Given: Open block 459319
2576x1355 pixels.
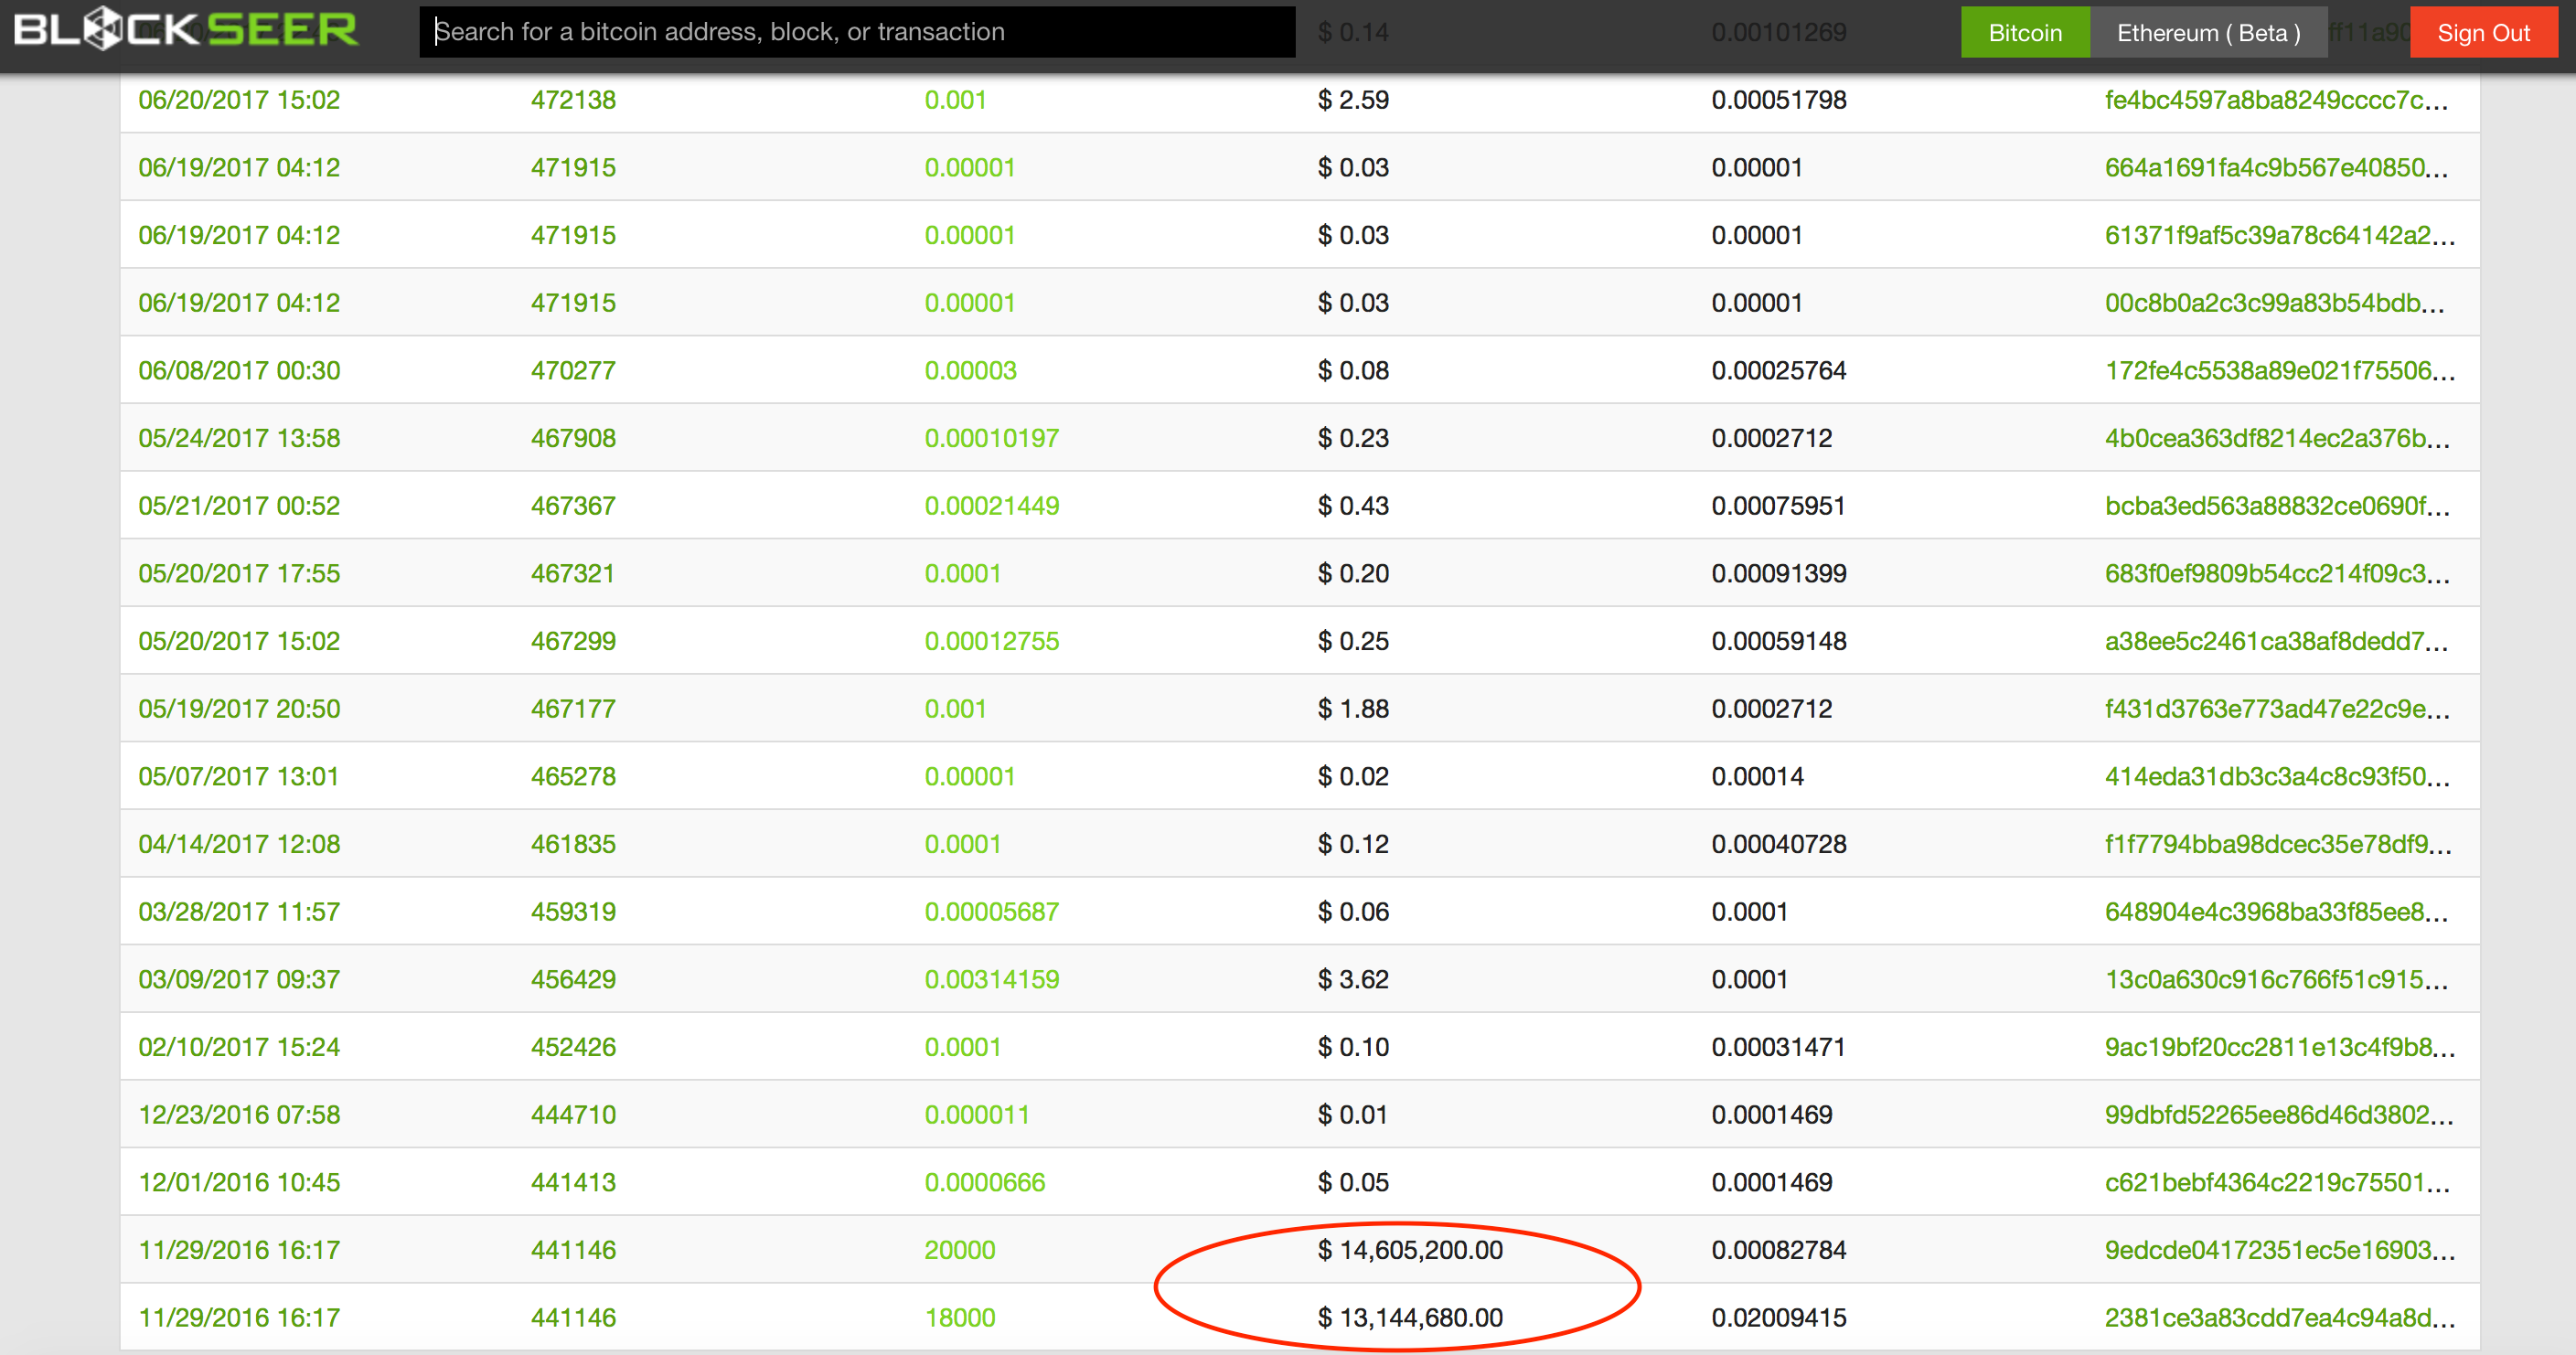Looking at the screenshot, I should (x=573, y=912).
